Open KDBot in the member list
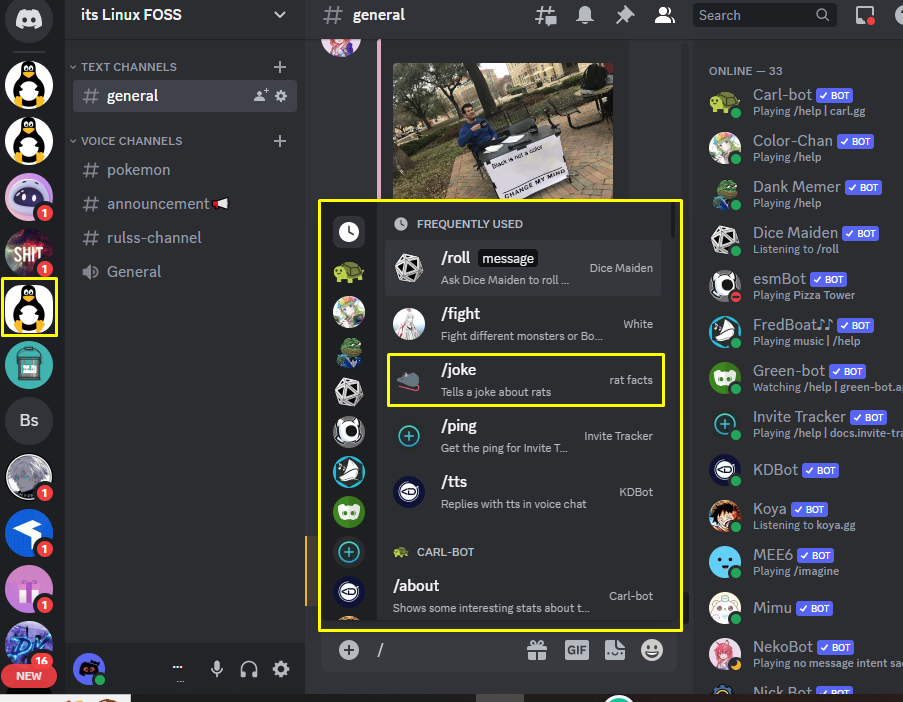This screenshot has width=903, height=702. (805, 470)
